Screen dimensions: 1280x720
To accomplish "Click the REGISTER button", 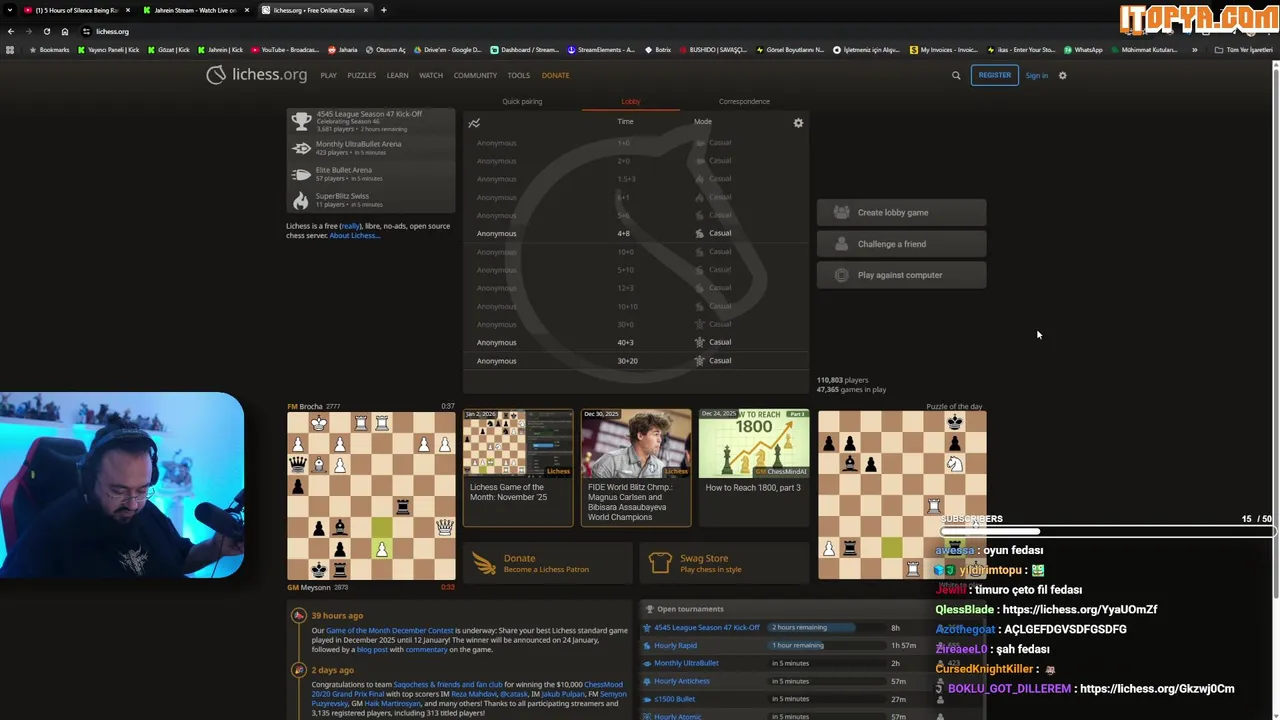I will (994, 75).
